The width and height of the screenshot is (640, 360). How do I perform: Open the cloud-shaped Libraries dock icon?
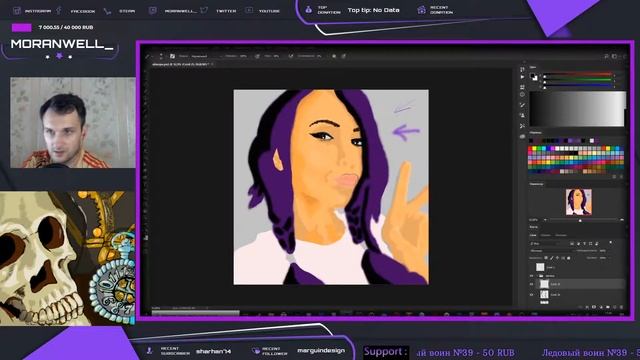(522, 136)
